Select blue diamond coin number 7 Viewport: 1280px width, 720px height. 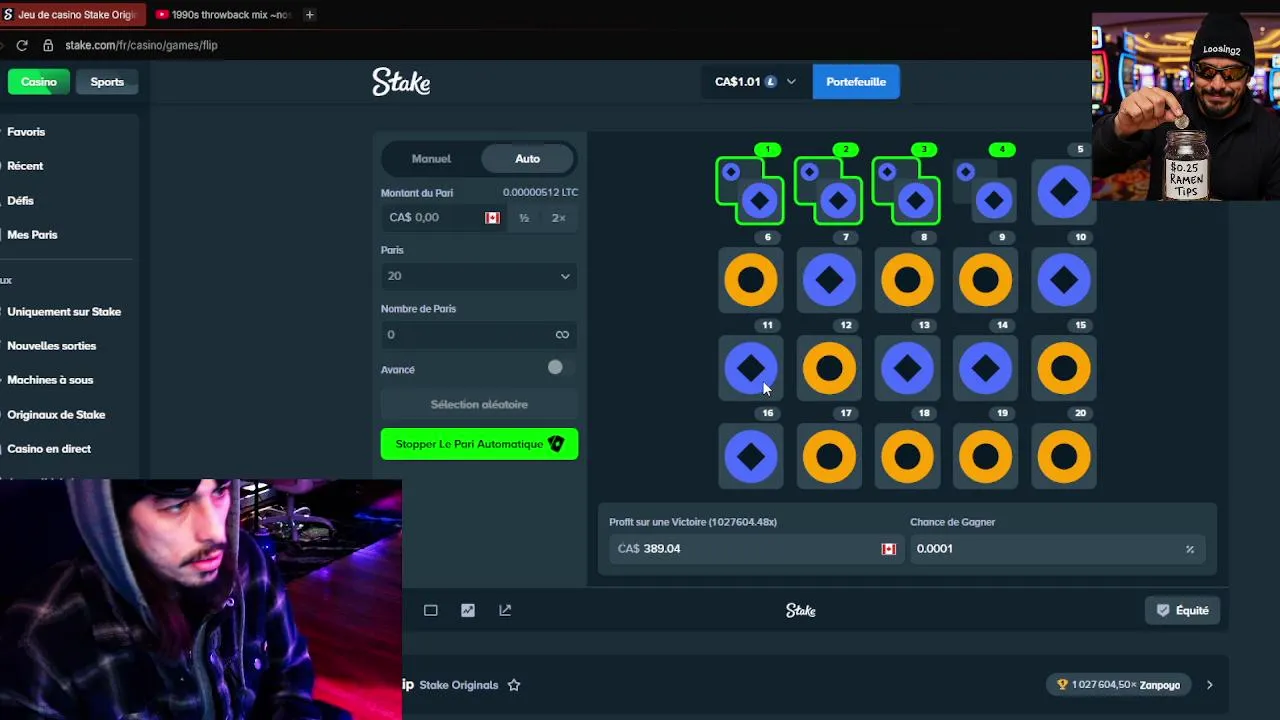click(x=828, y=281)
